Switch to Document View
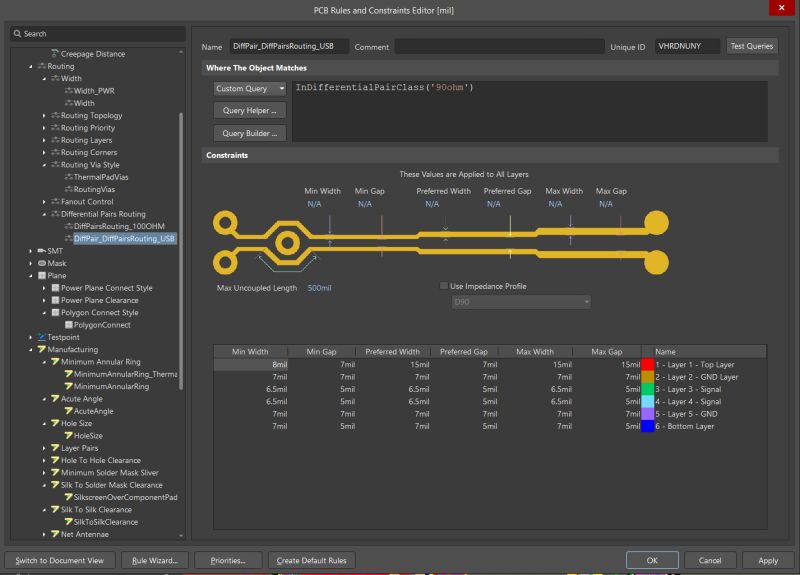 click(60, 560)
